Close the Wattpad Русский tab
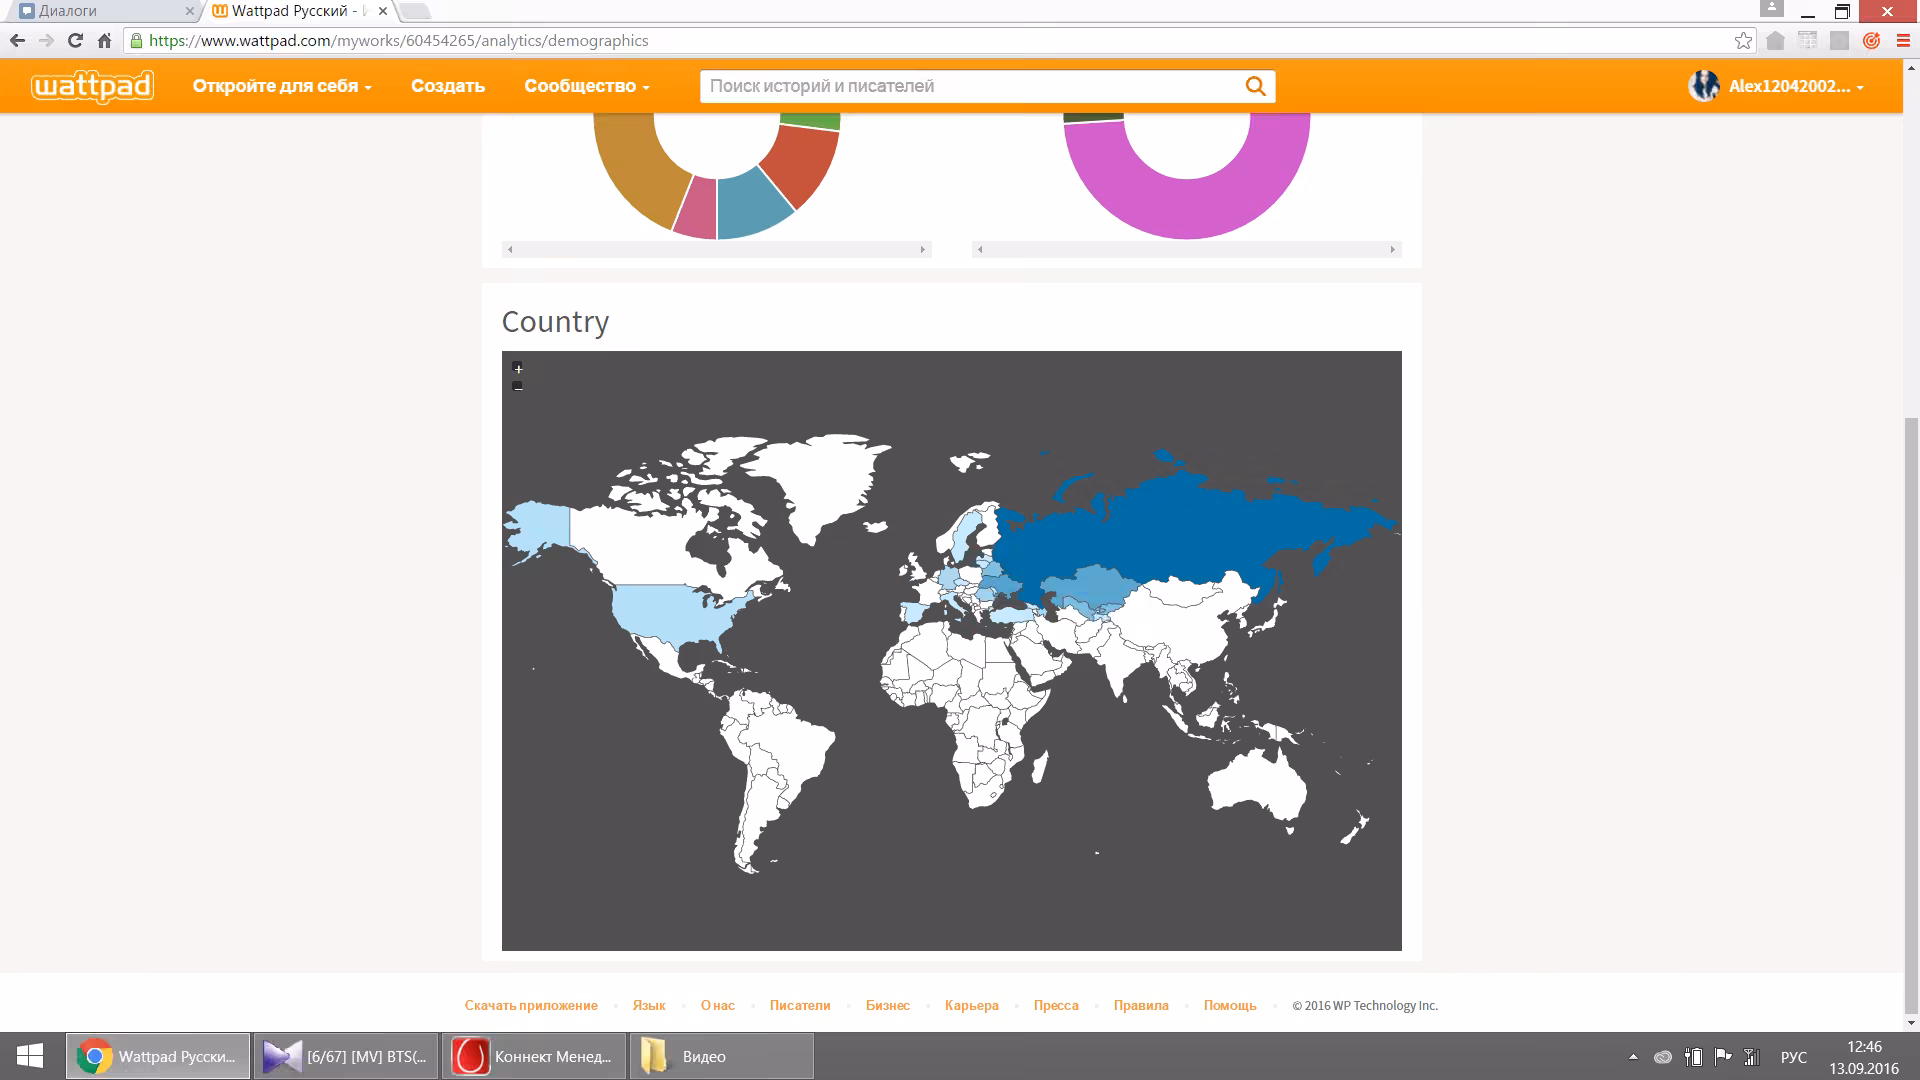 tap(381, 12)
